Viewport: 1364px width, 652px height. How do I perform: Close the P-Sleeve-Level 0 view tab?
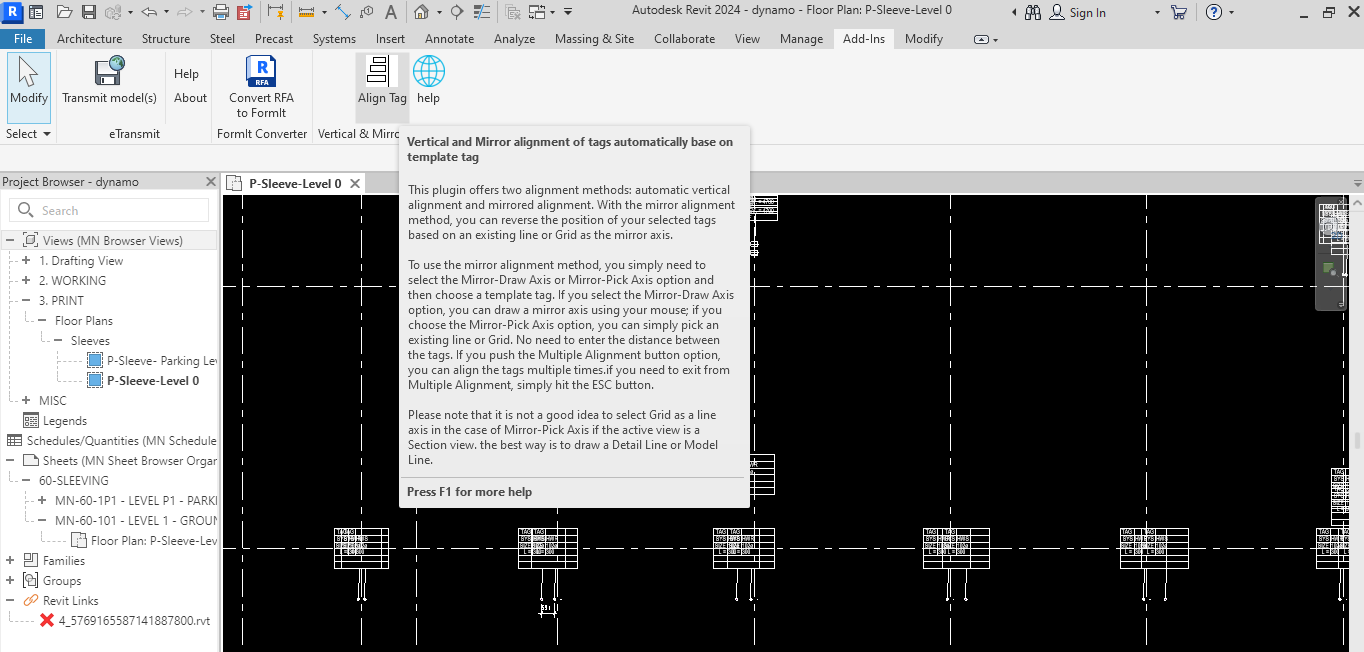point(355,183)
